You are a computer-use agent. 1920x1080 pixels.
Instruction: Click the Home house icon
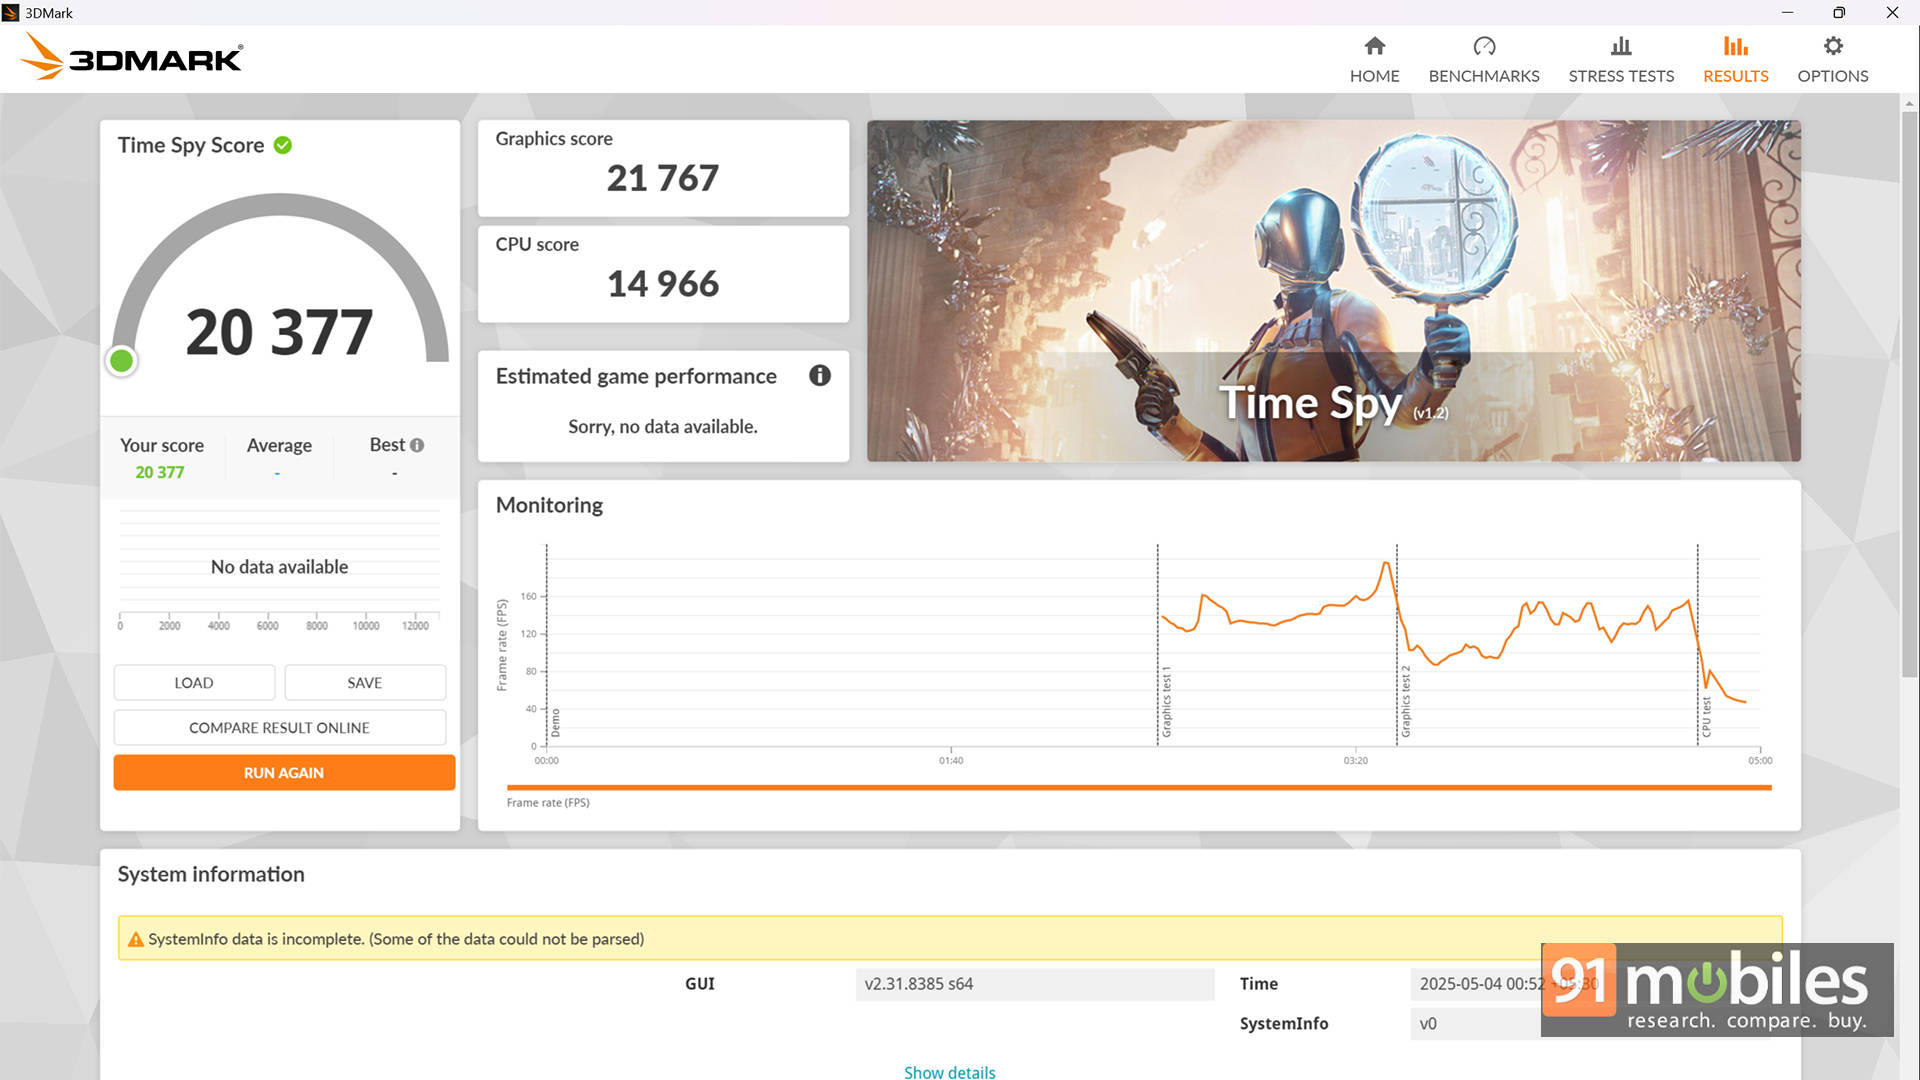[1374, 46]
